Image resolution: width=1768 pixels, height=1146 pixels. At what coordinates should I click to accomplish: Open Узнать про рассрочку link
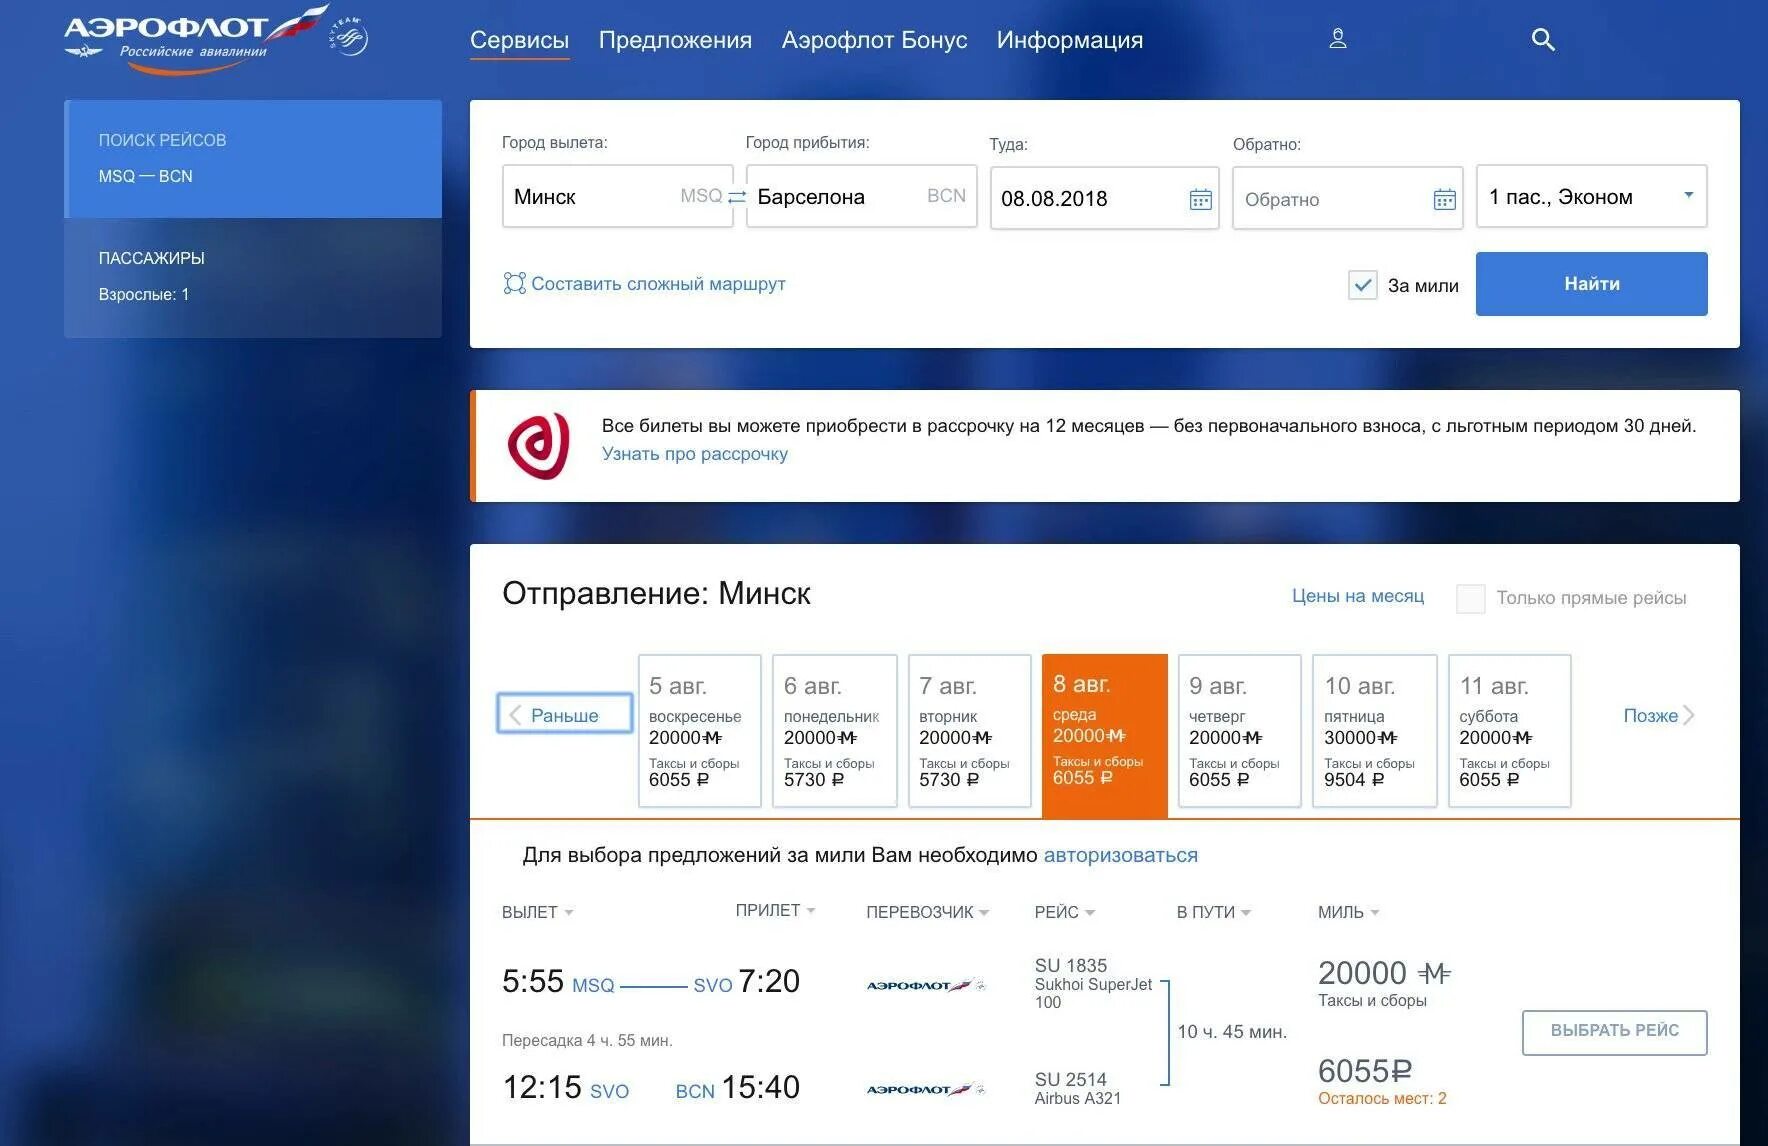pos(694,454)
